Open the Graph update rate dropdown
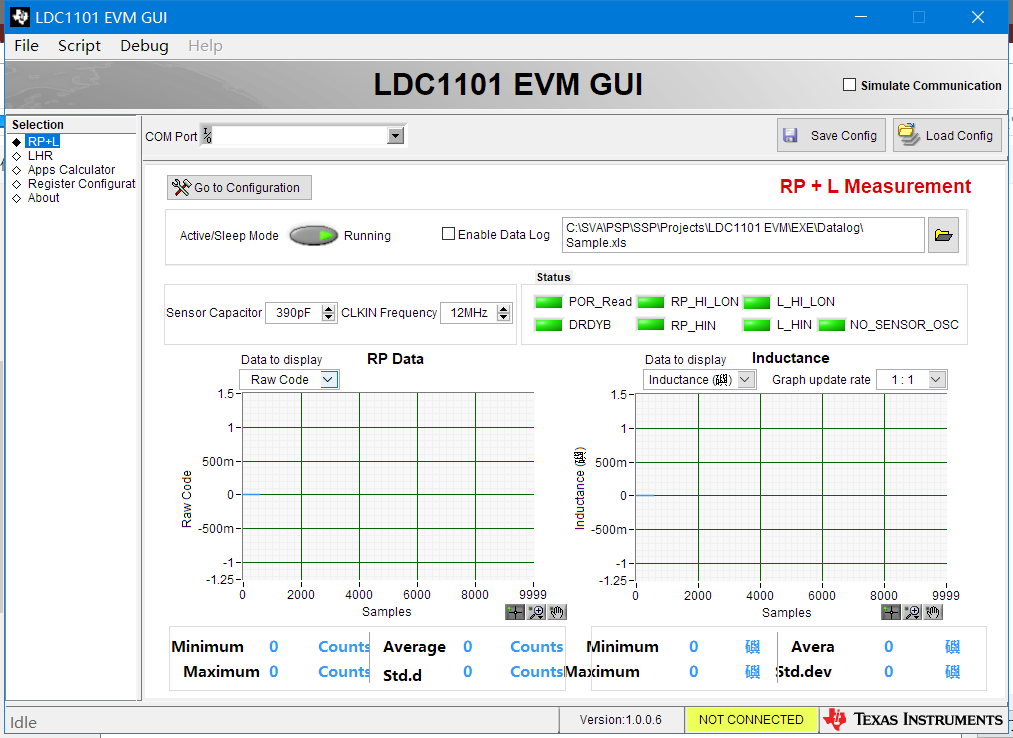 click(936, 379)
